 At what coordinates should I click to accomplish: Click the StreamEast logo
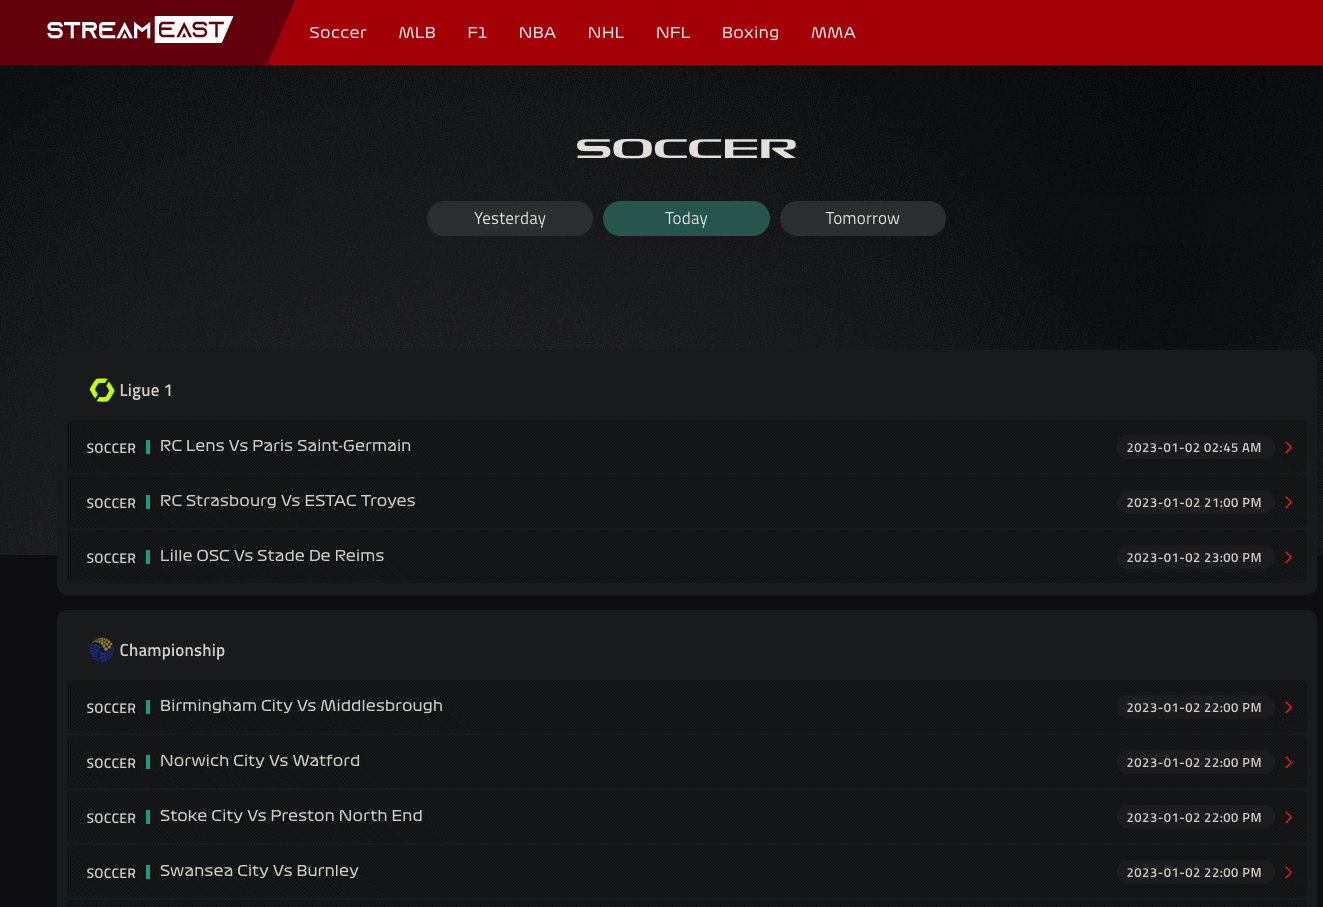point(140,30)
